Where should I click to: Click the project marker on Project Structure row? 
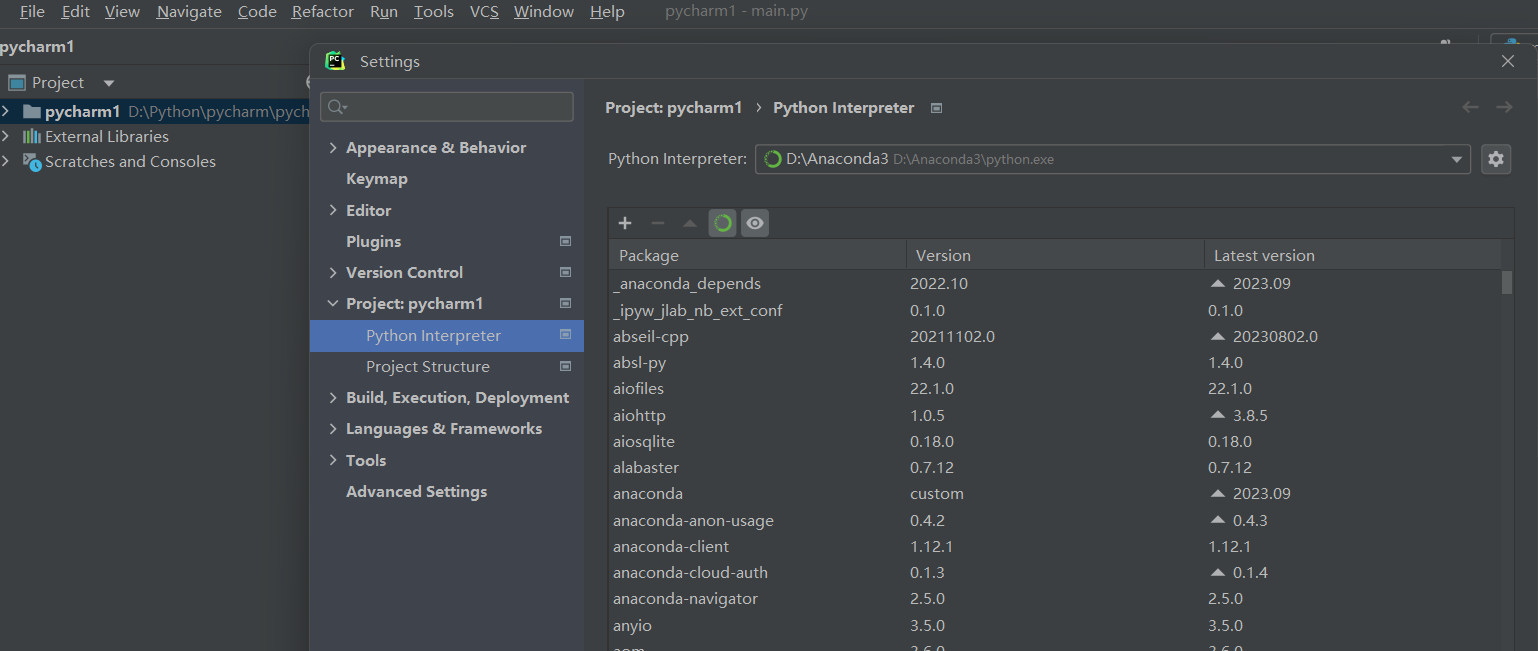coord(565,366)
